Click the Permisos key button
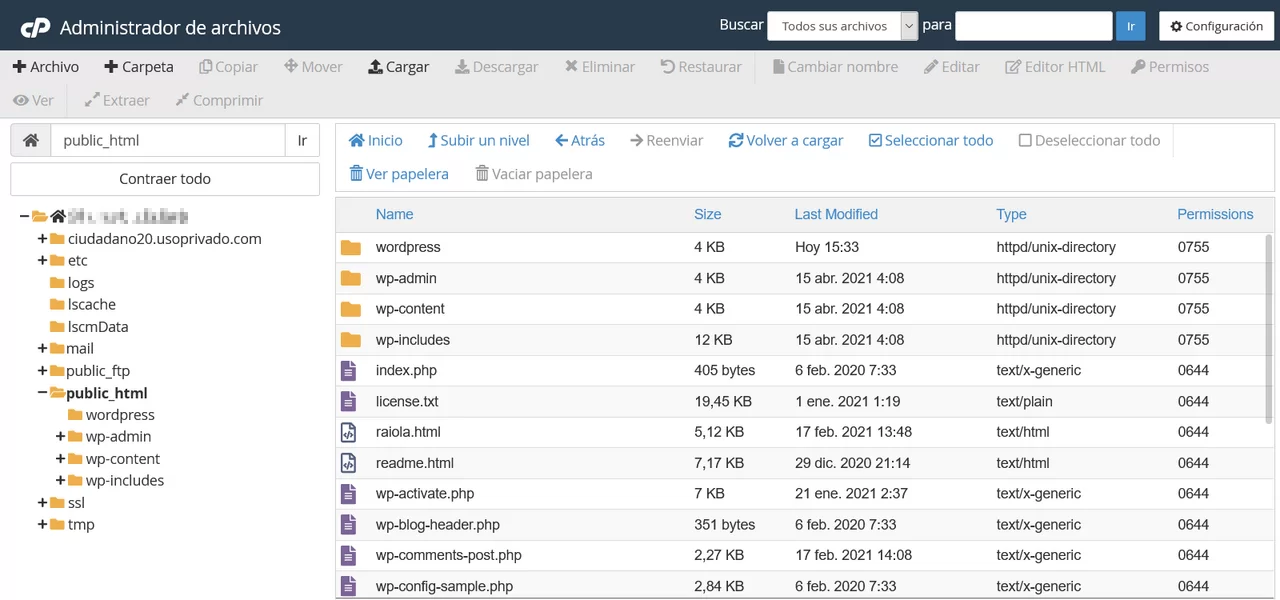Screen dimensions: 1280x600 (x=1170, y=67)
